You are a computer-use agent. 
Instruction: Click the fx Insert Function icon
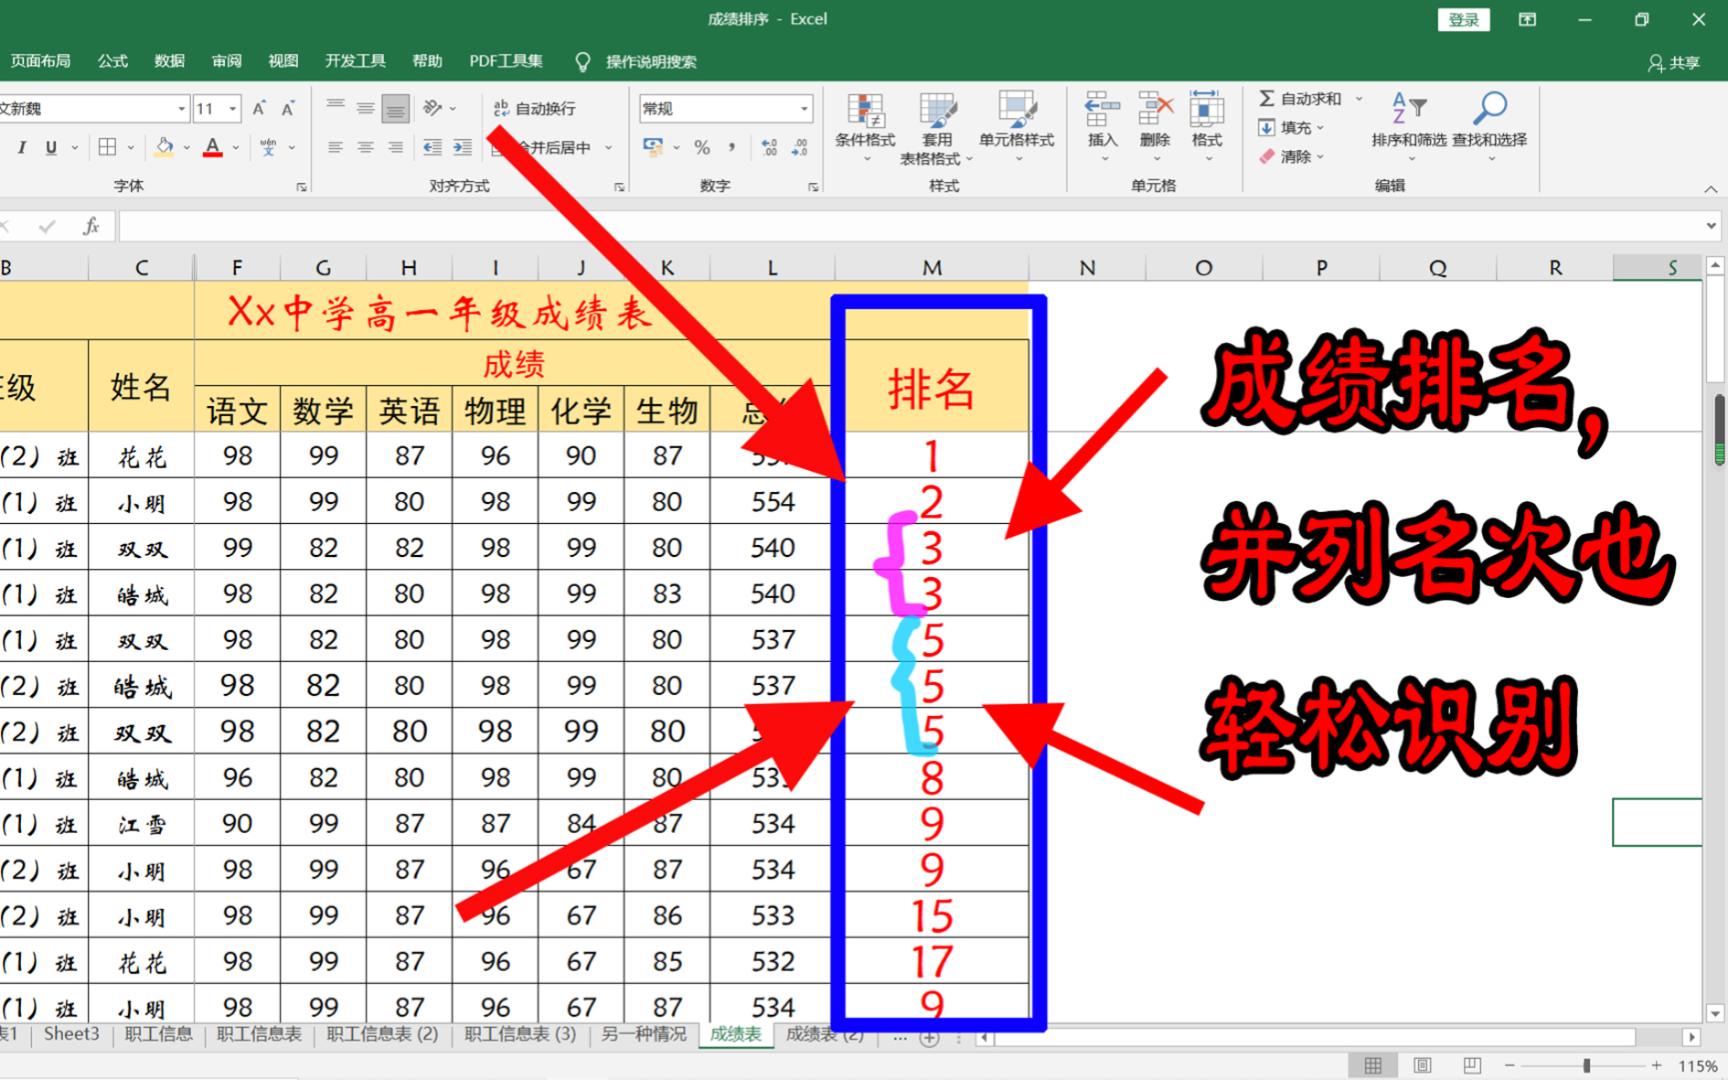(x=91, y=227)
